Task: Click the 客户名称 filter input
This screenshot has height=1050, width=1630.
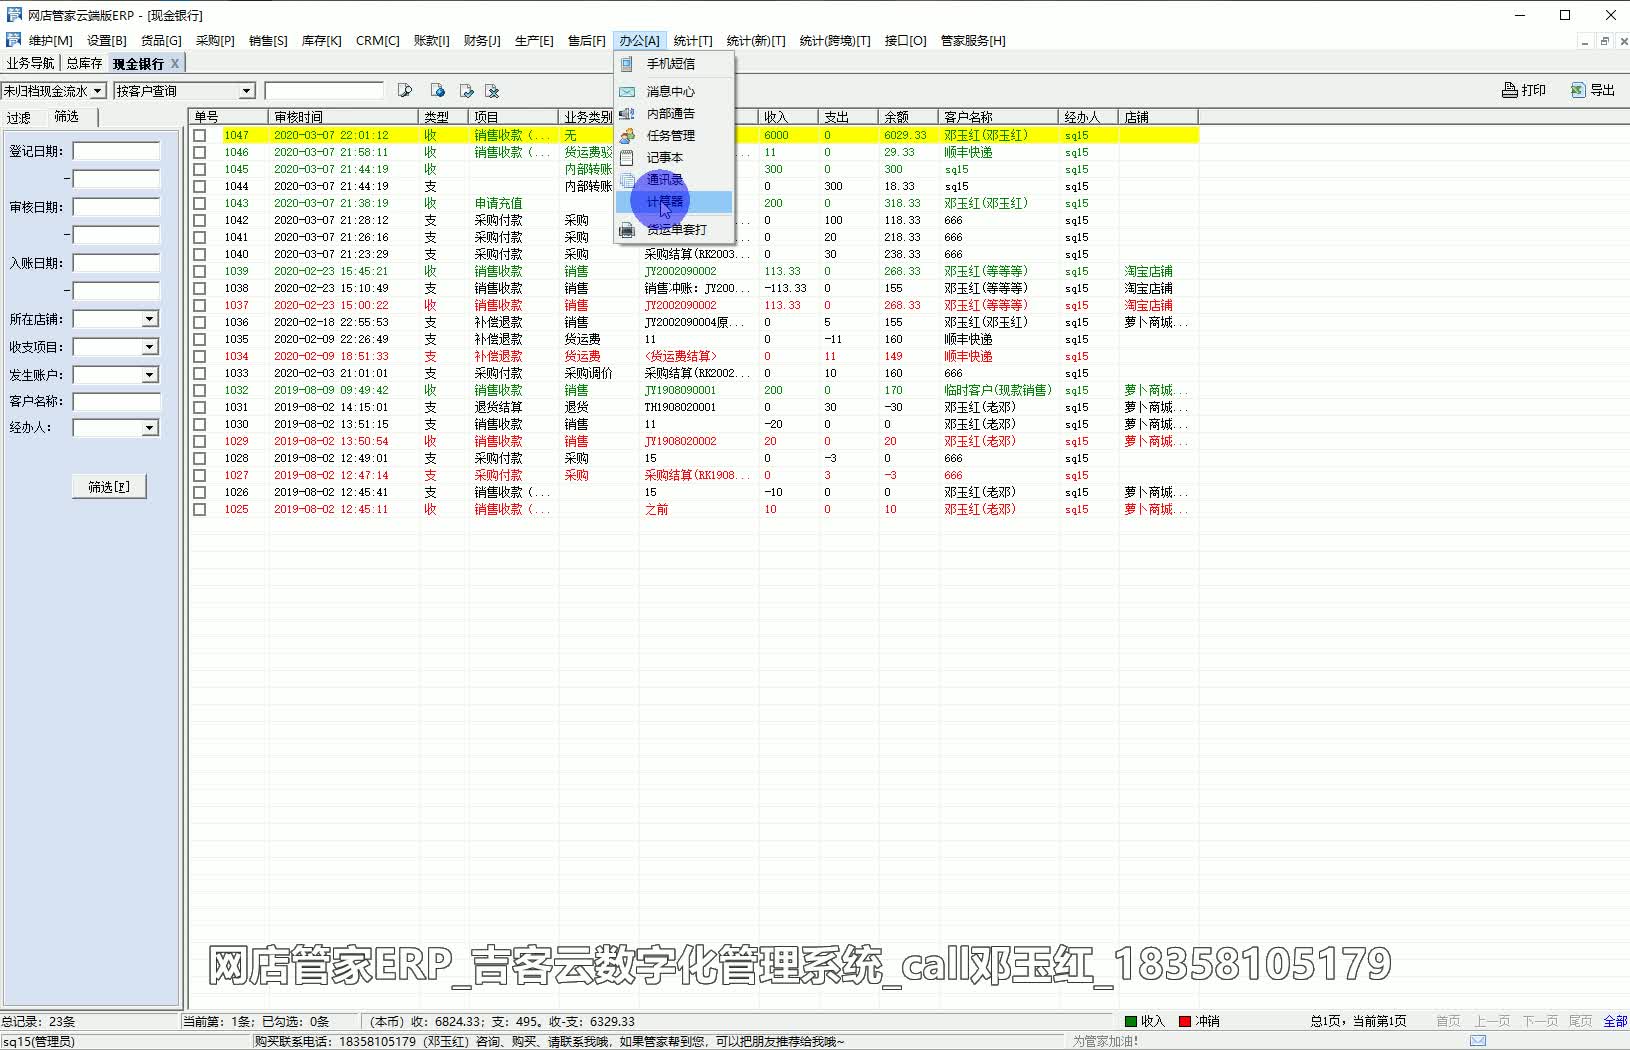Action: (116, 402)
